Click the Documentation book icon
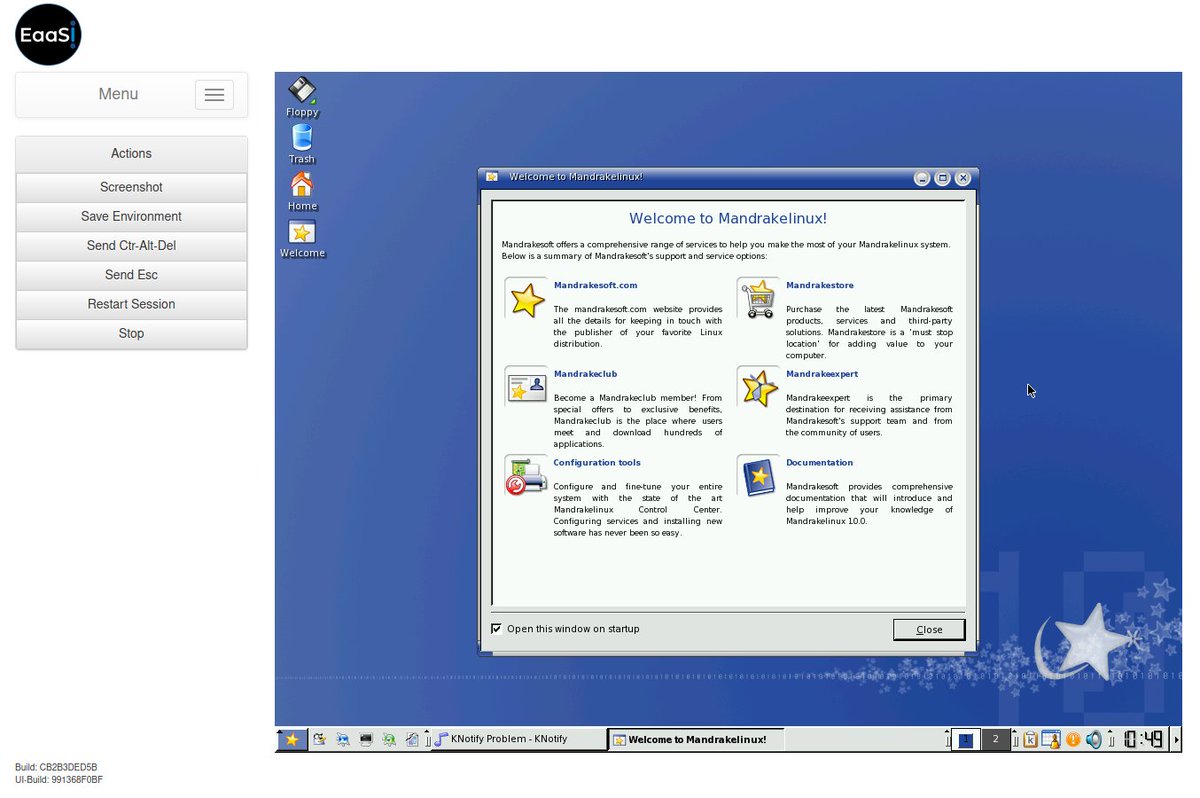 click(x=759, y=476)
